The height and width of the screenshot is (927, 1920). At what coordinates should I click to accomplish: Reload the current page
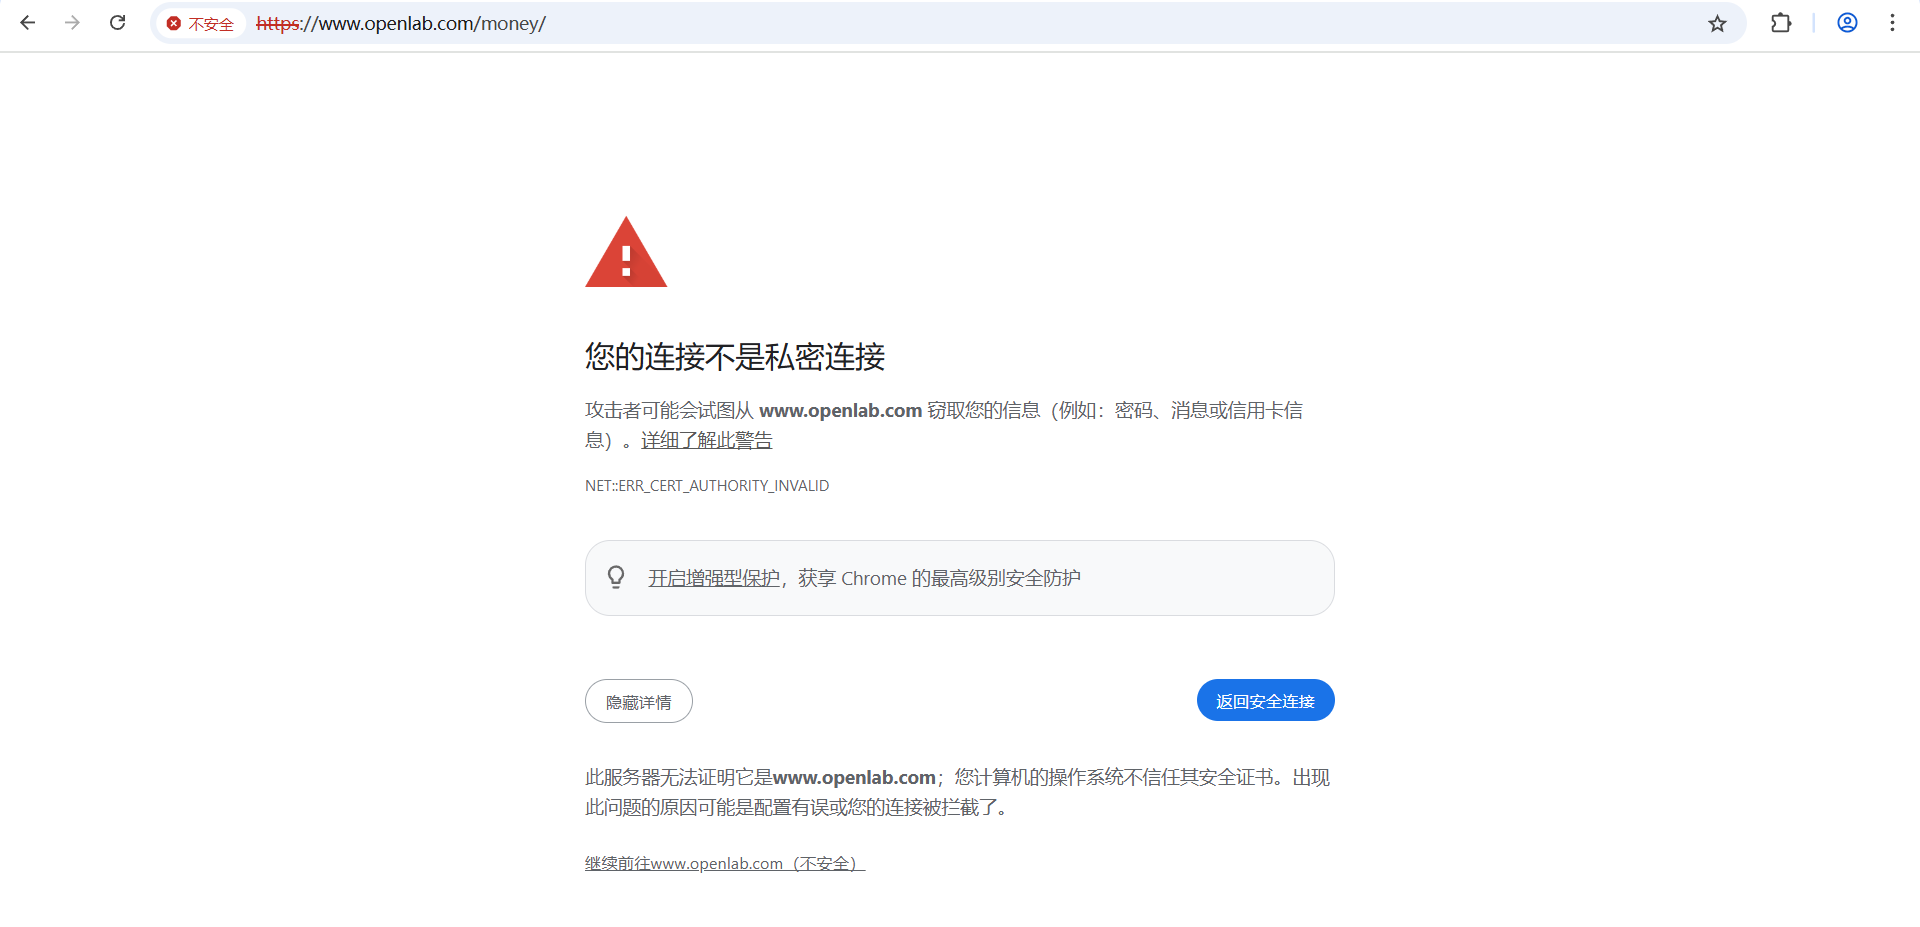pyautogui.click(x=117, y=23)
